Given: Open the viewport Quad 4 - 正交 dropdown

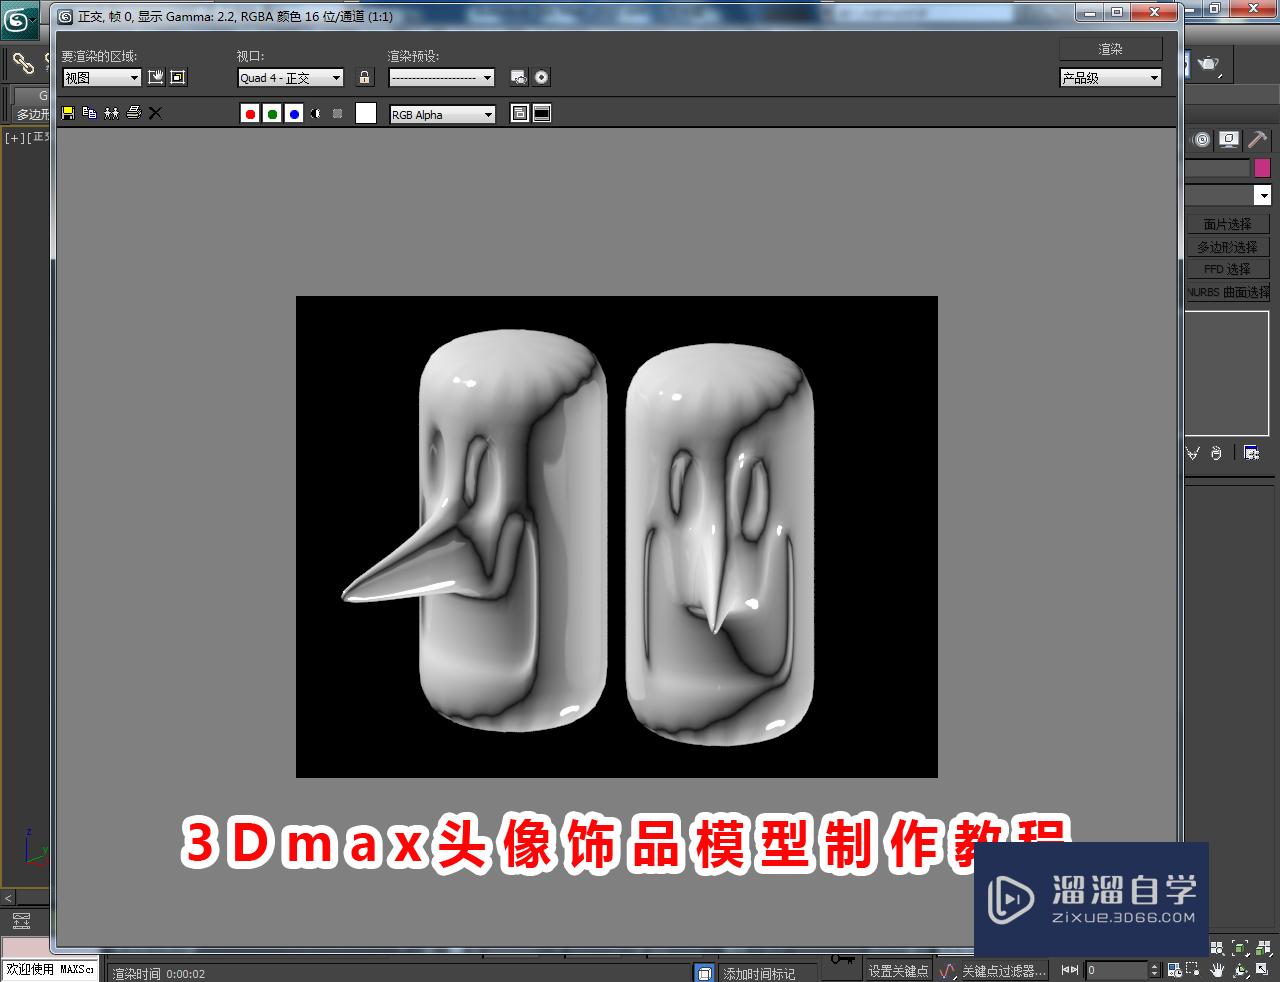Looking at the screenshot, I should click(x=291, y=77).
